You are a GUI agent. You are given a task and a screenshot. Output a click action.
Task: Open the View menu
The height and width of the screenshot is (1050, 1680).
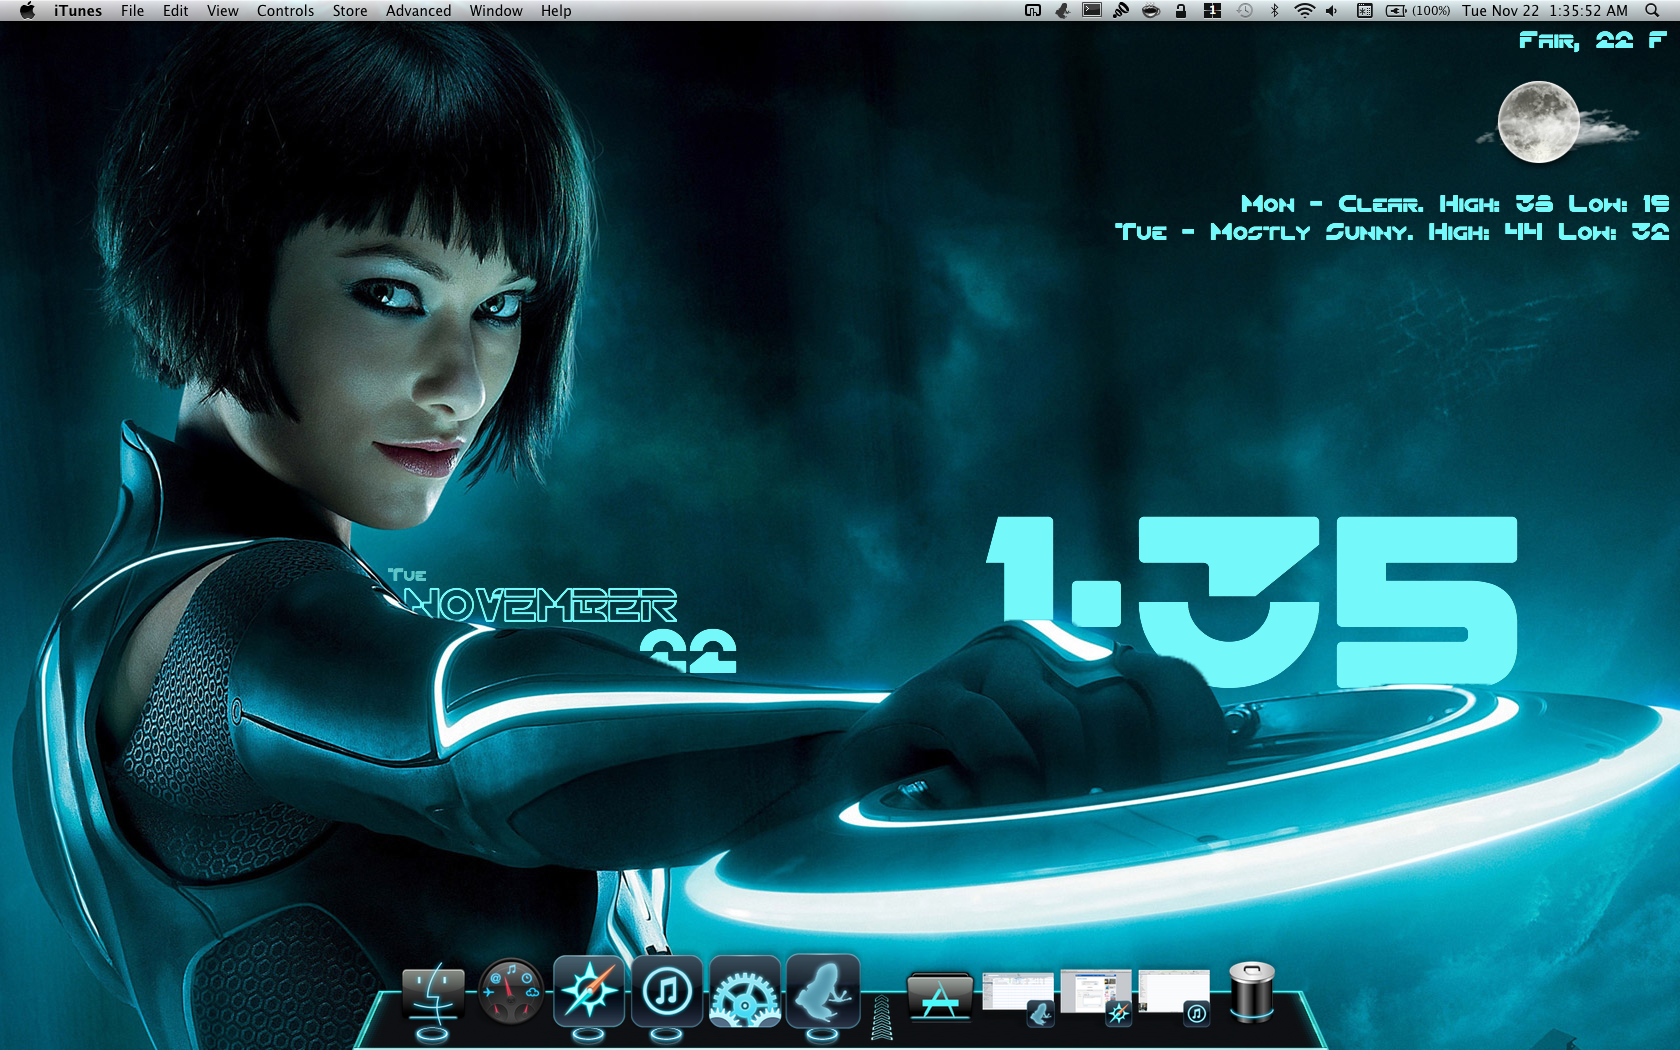pos(222,11)
